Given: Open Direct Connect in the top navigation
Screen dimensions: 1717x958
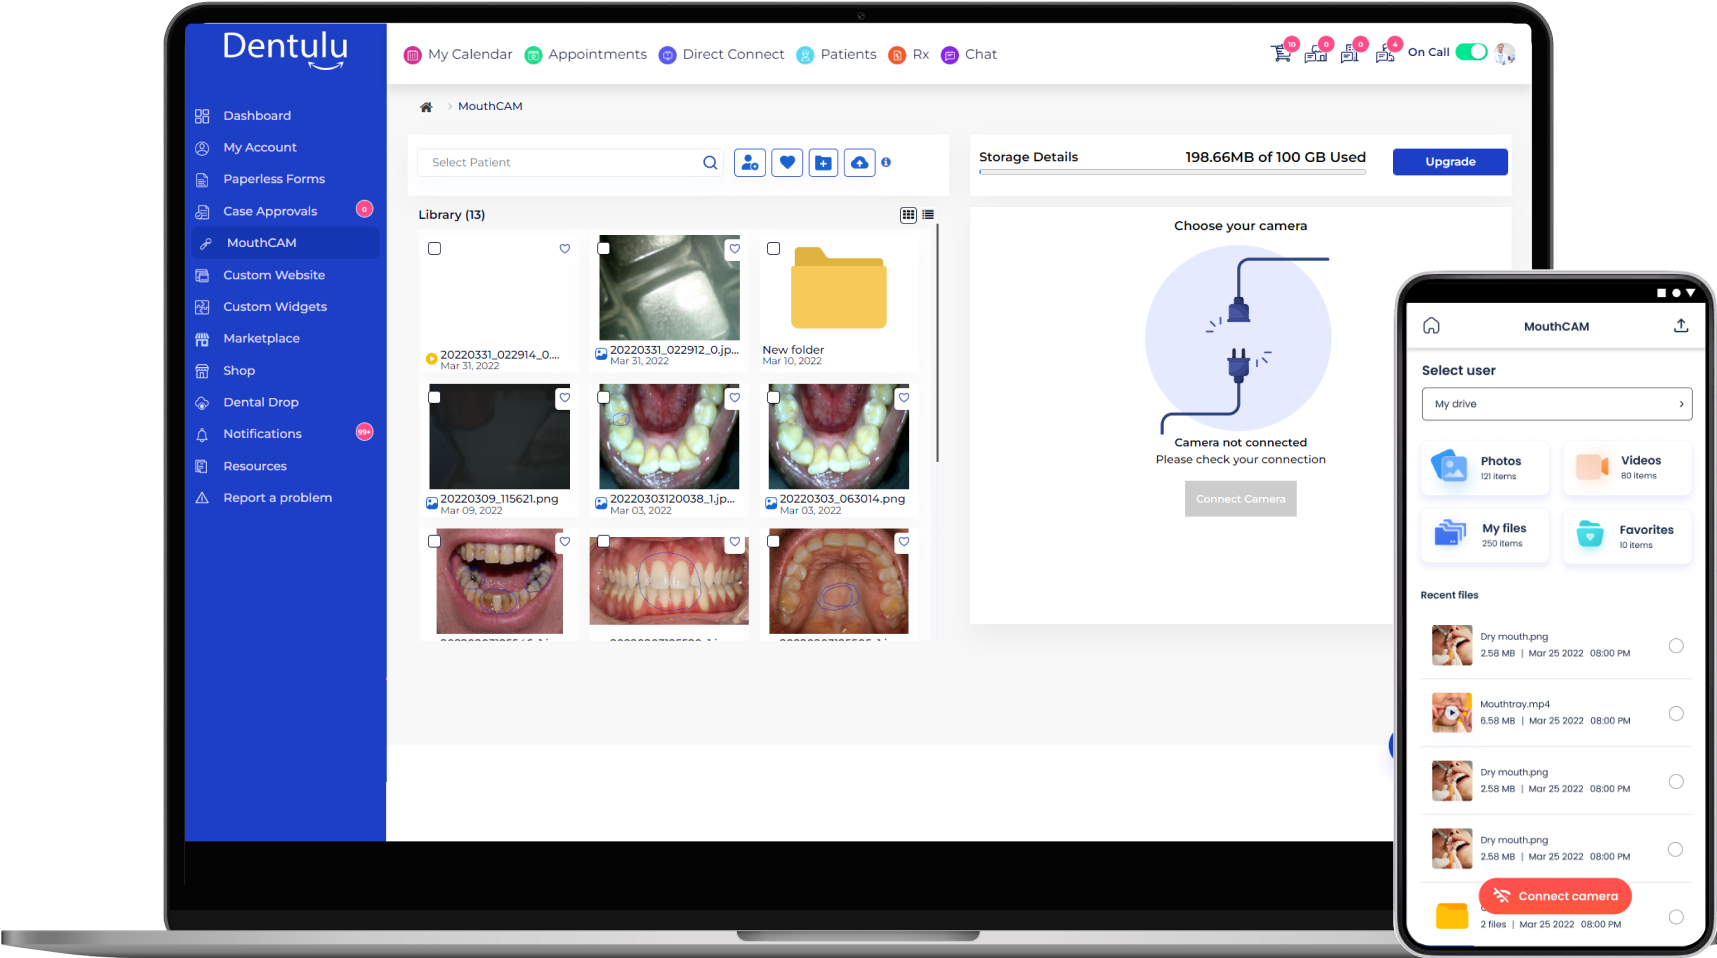Looking at the screenshot, I should [x=722, y=55].
